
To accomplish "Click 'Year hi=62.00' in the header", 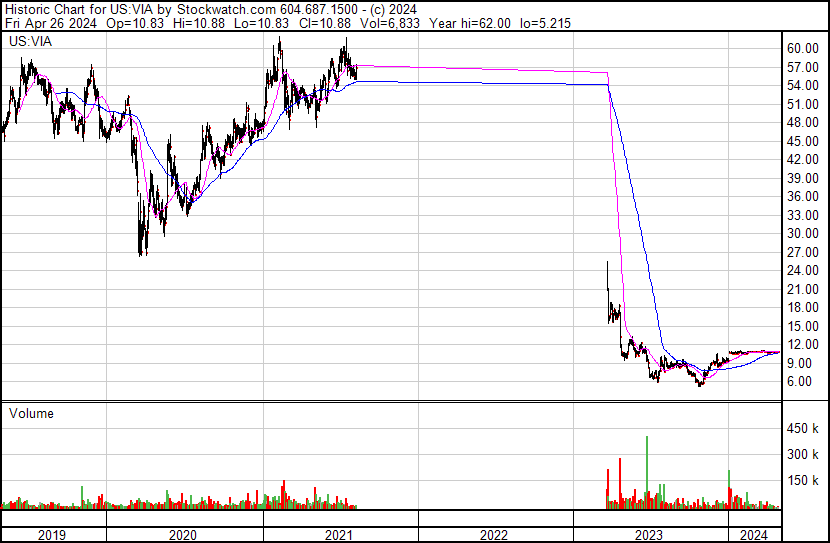I will [470, 23].
